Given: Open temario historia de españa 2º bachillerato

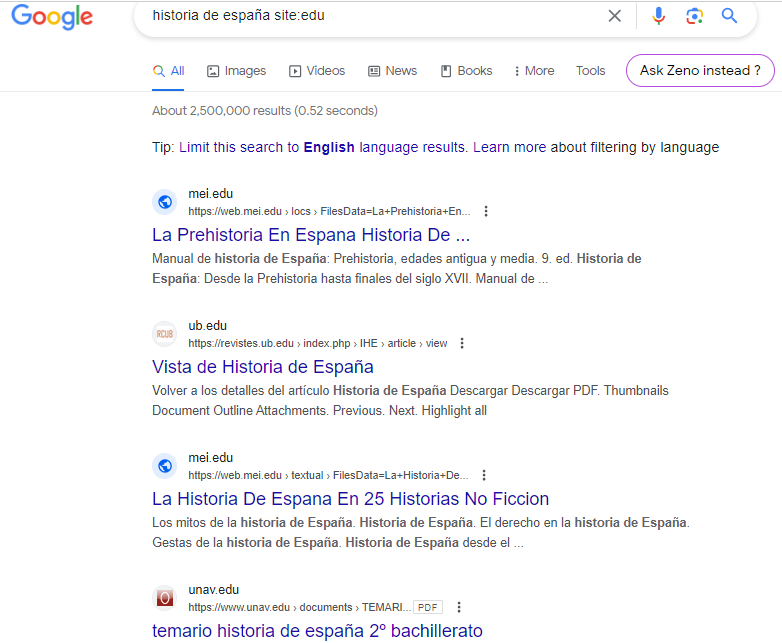Looking at the screenshot, I should point(317,631).
